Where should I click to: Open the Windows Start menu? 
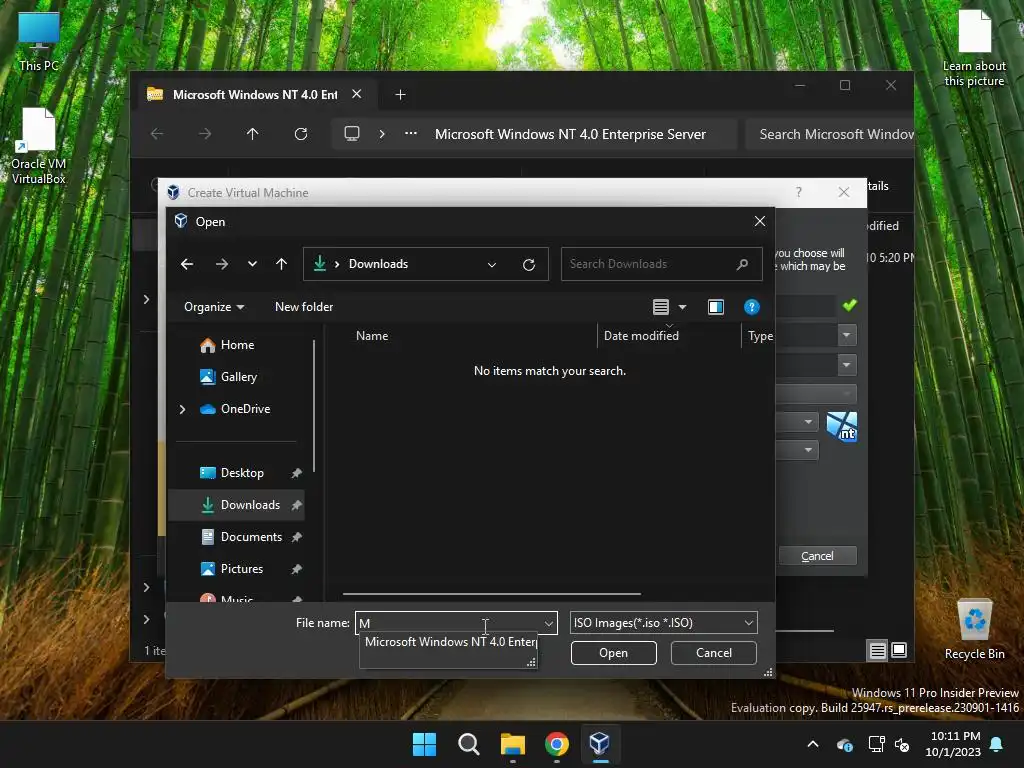click(424, 744)
